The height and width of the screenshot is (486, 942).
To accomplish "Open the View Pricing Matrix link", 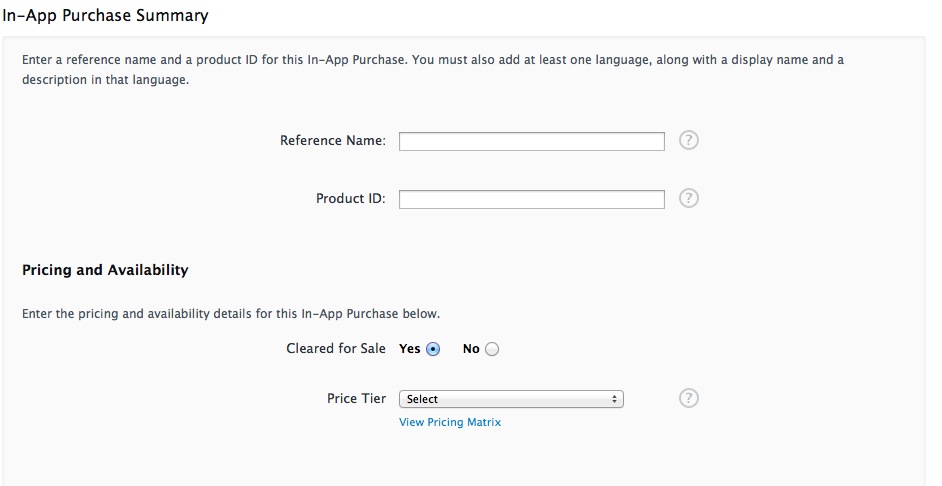I will pos(450,422).
